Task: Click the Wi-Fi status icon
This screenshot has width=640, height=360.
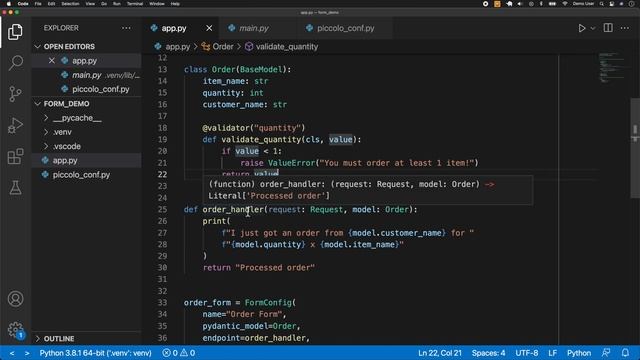Action: pos(565,4)
